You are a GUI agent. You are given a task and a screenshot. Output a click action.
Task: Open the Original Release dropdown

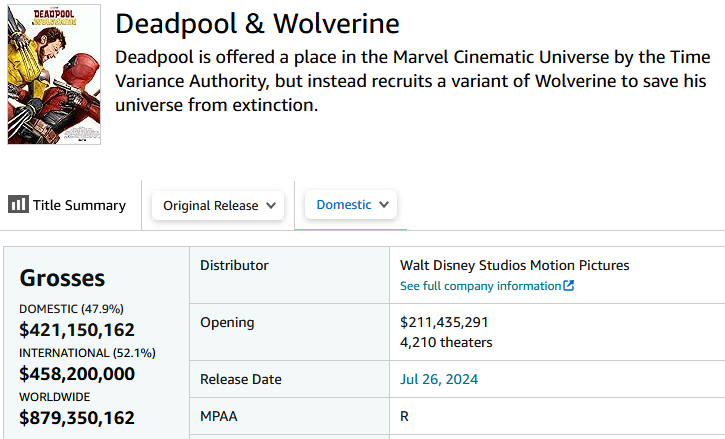pos(218,205)
